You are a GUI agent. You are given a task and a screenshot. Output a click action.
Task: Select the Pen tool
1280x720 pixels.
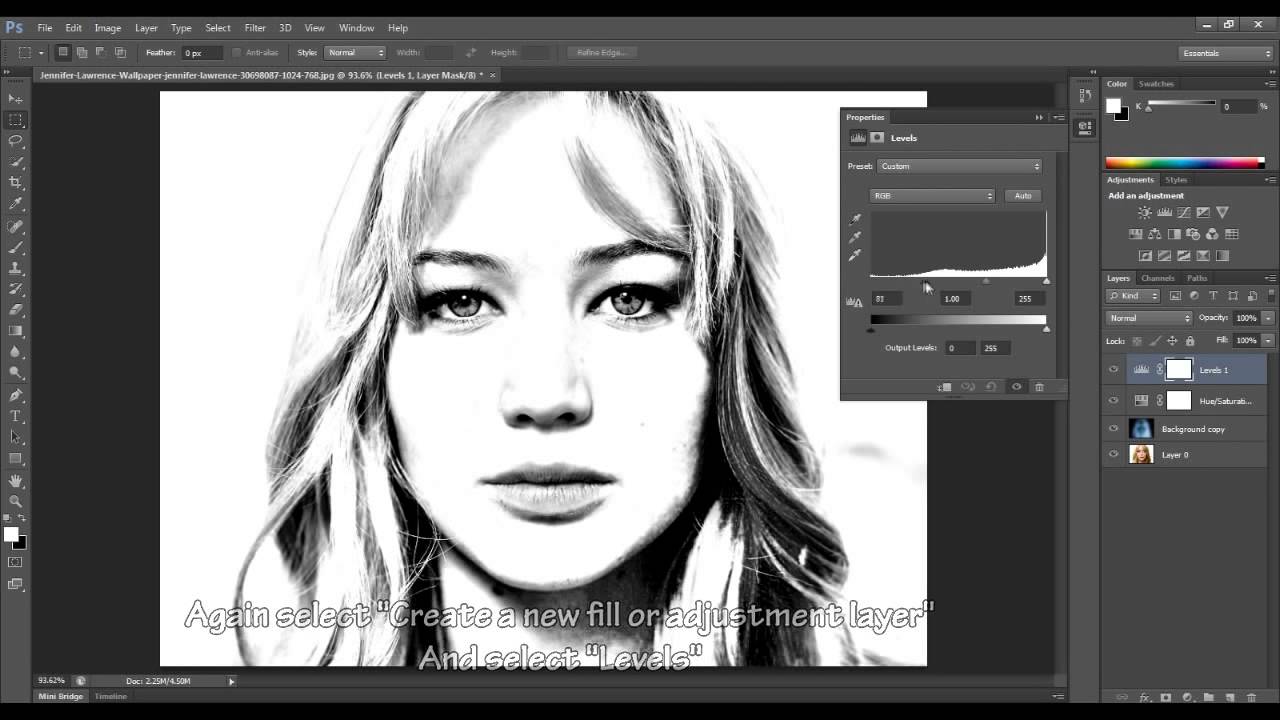(16, 395)
